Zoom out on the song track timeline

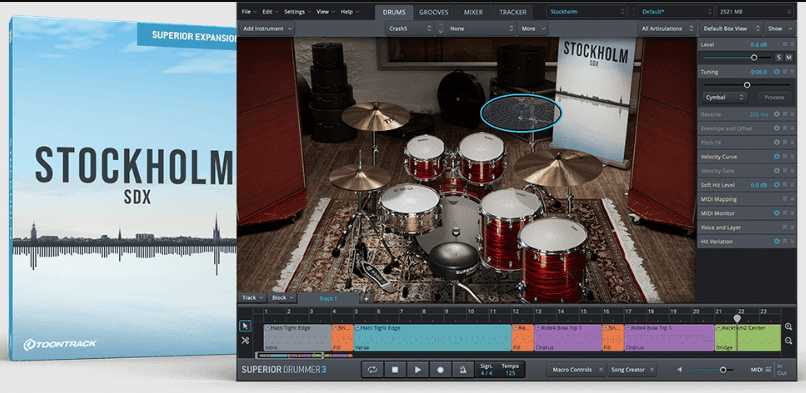pos(788,341)
